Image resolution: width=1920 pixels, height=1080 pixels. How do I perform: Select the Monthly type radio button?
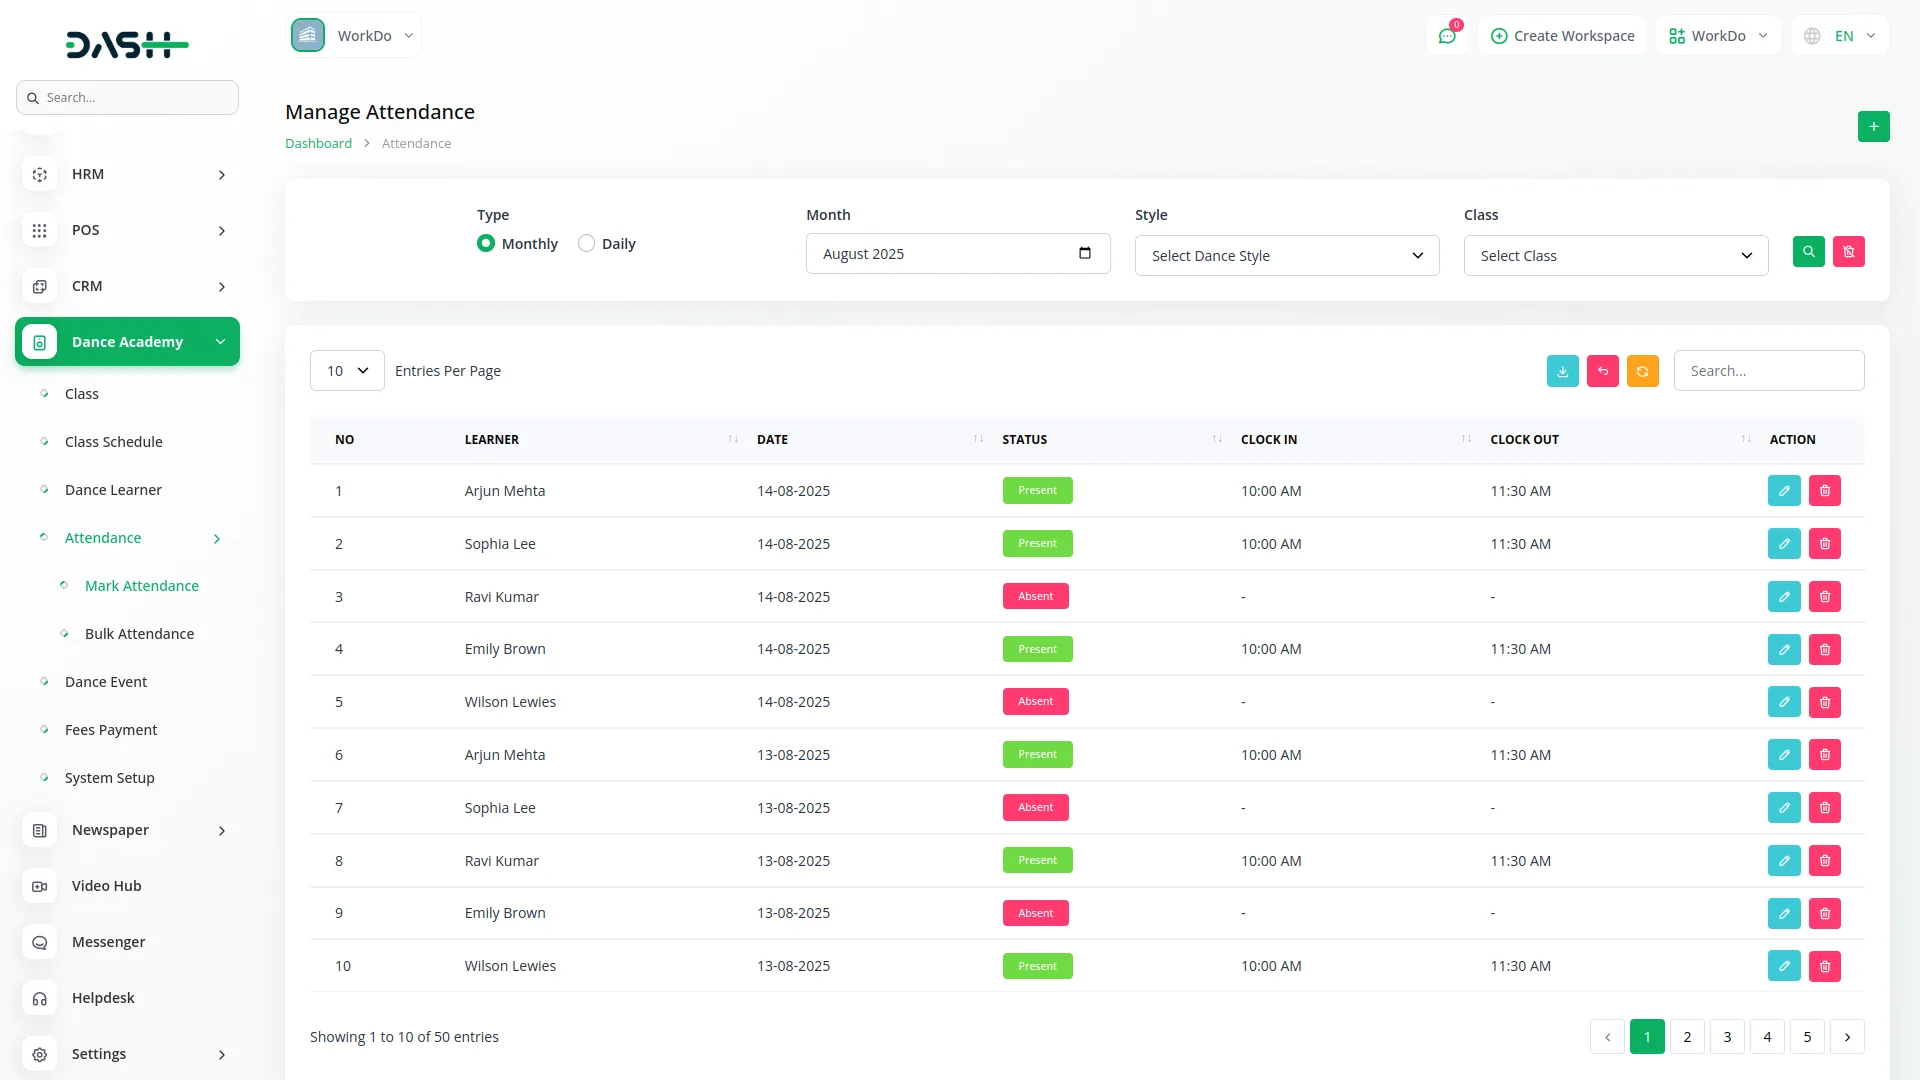coord(486,243)
